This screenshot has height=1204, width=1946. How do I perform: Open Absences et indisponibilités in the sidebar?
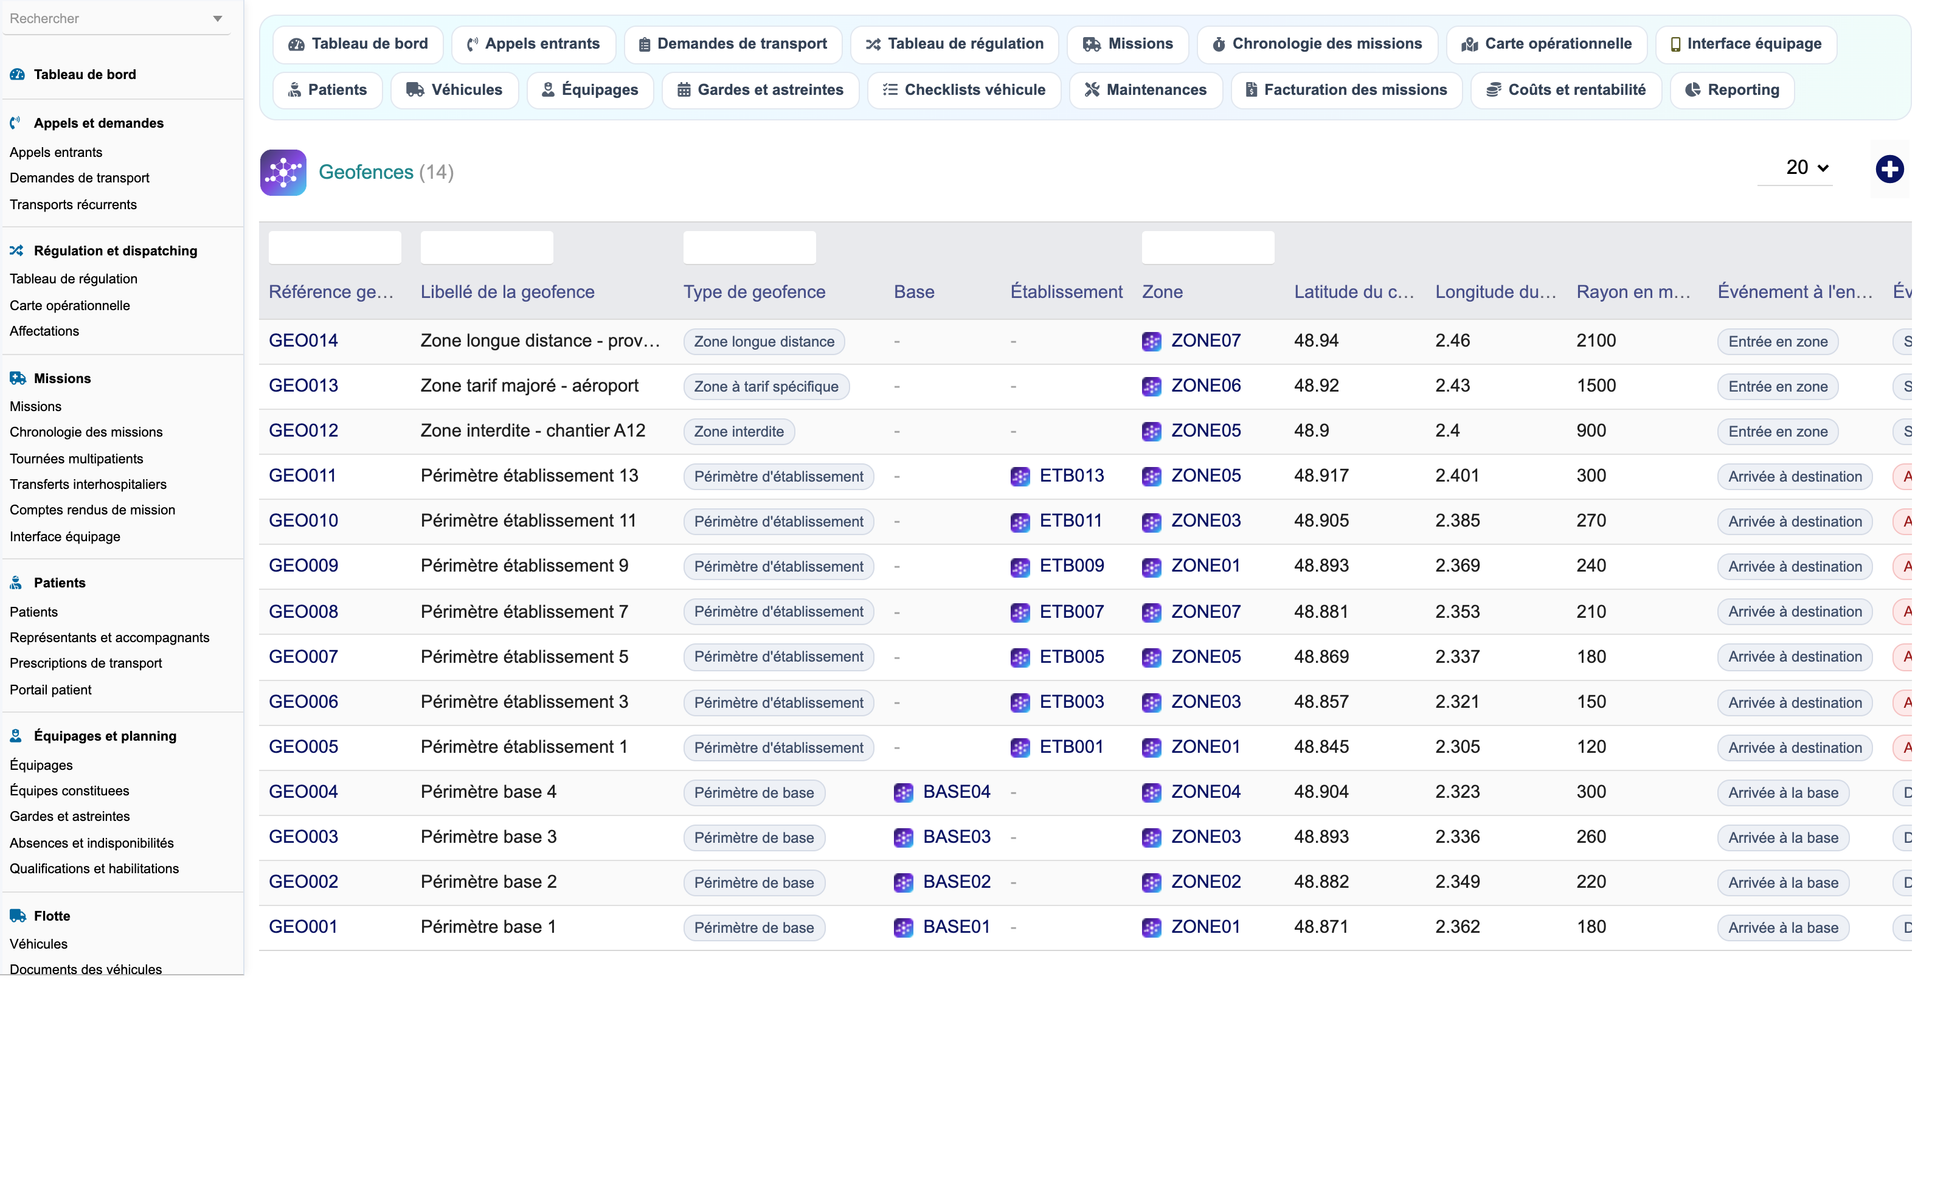(x=91, y=844)
